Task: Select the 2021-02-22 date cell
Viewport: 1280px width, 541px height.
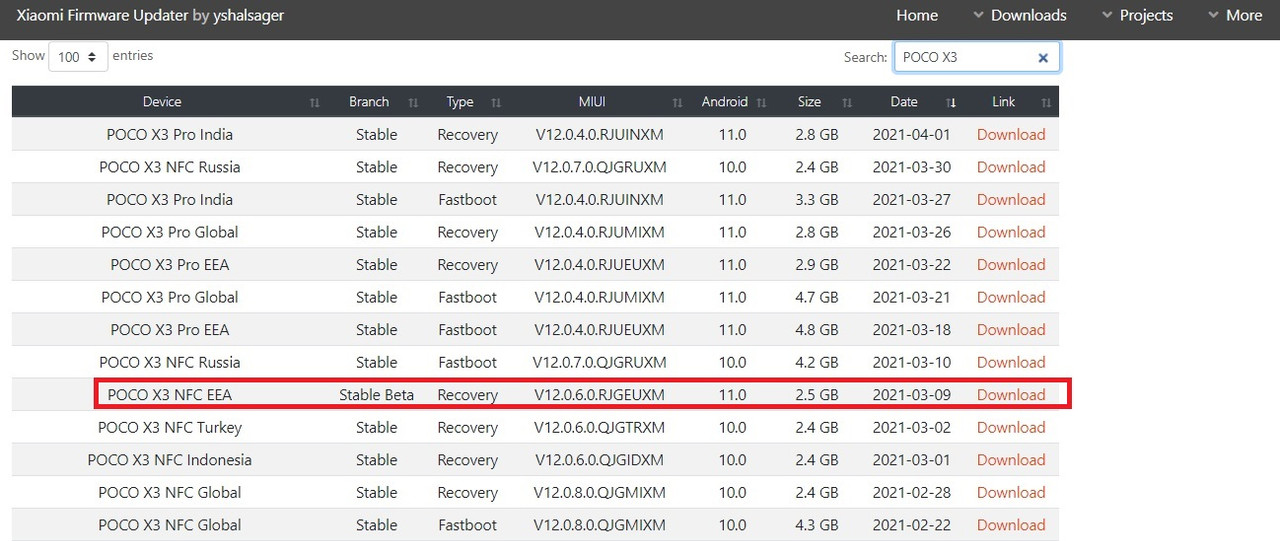Action: (912, 525)
